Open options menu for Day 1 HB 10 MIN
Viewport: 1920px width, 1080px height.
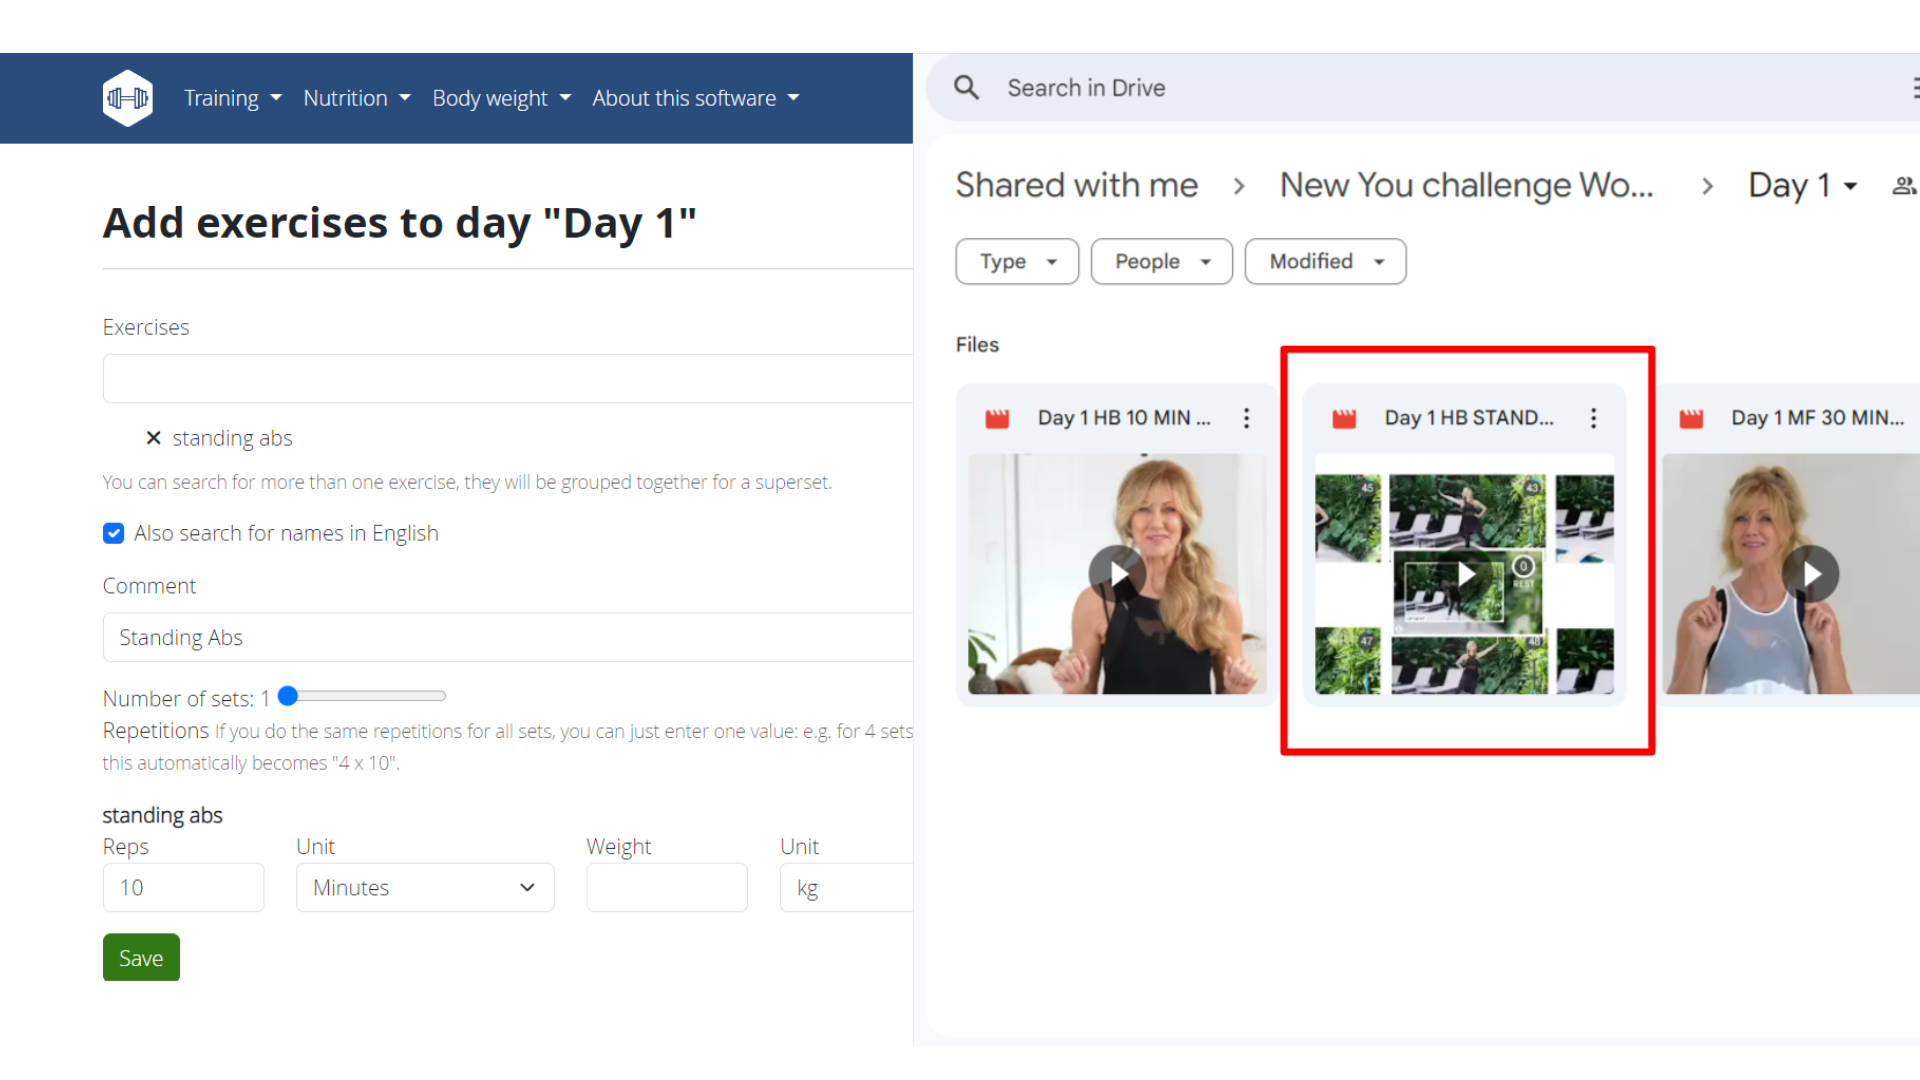click(x=1246, y=418)
